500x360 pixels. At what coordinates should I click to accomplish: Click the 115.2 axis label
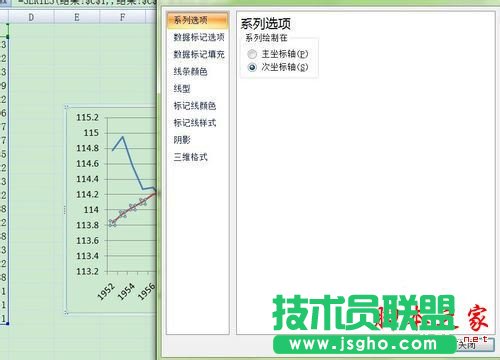[88, 117]
